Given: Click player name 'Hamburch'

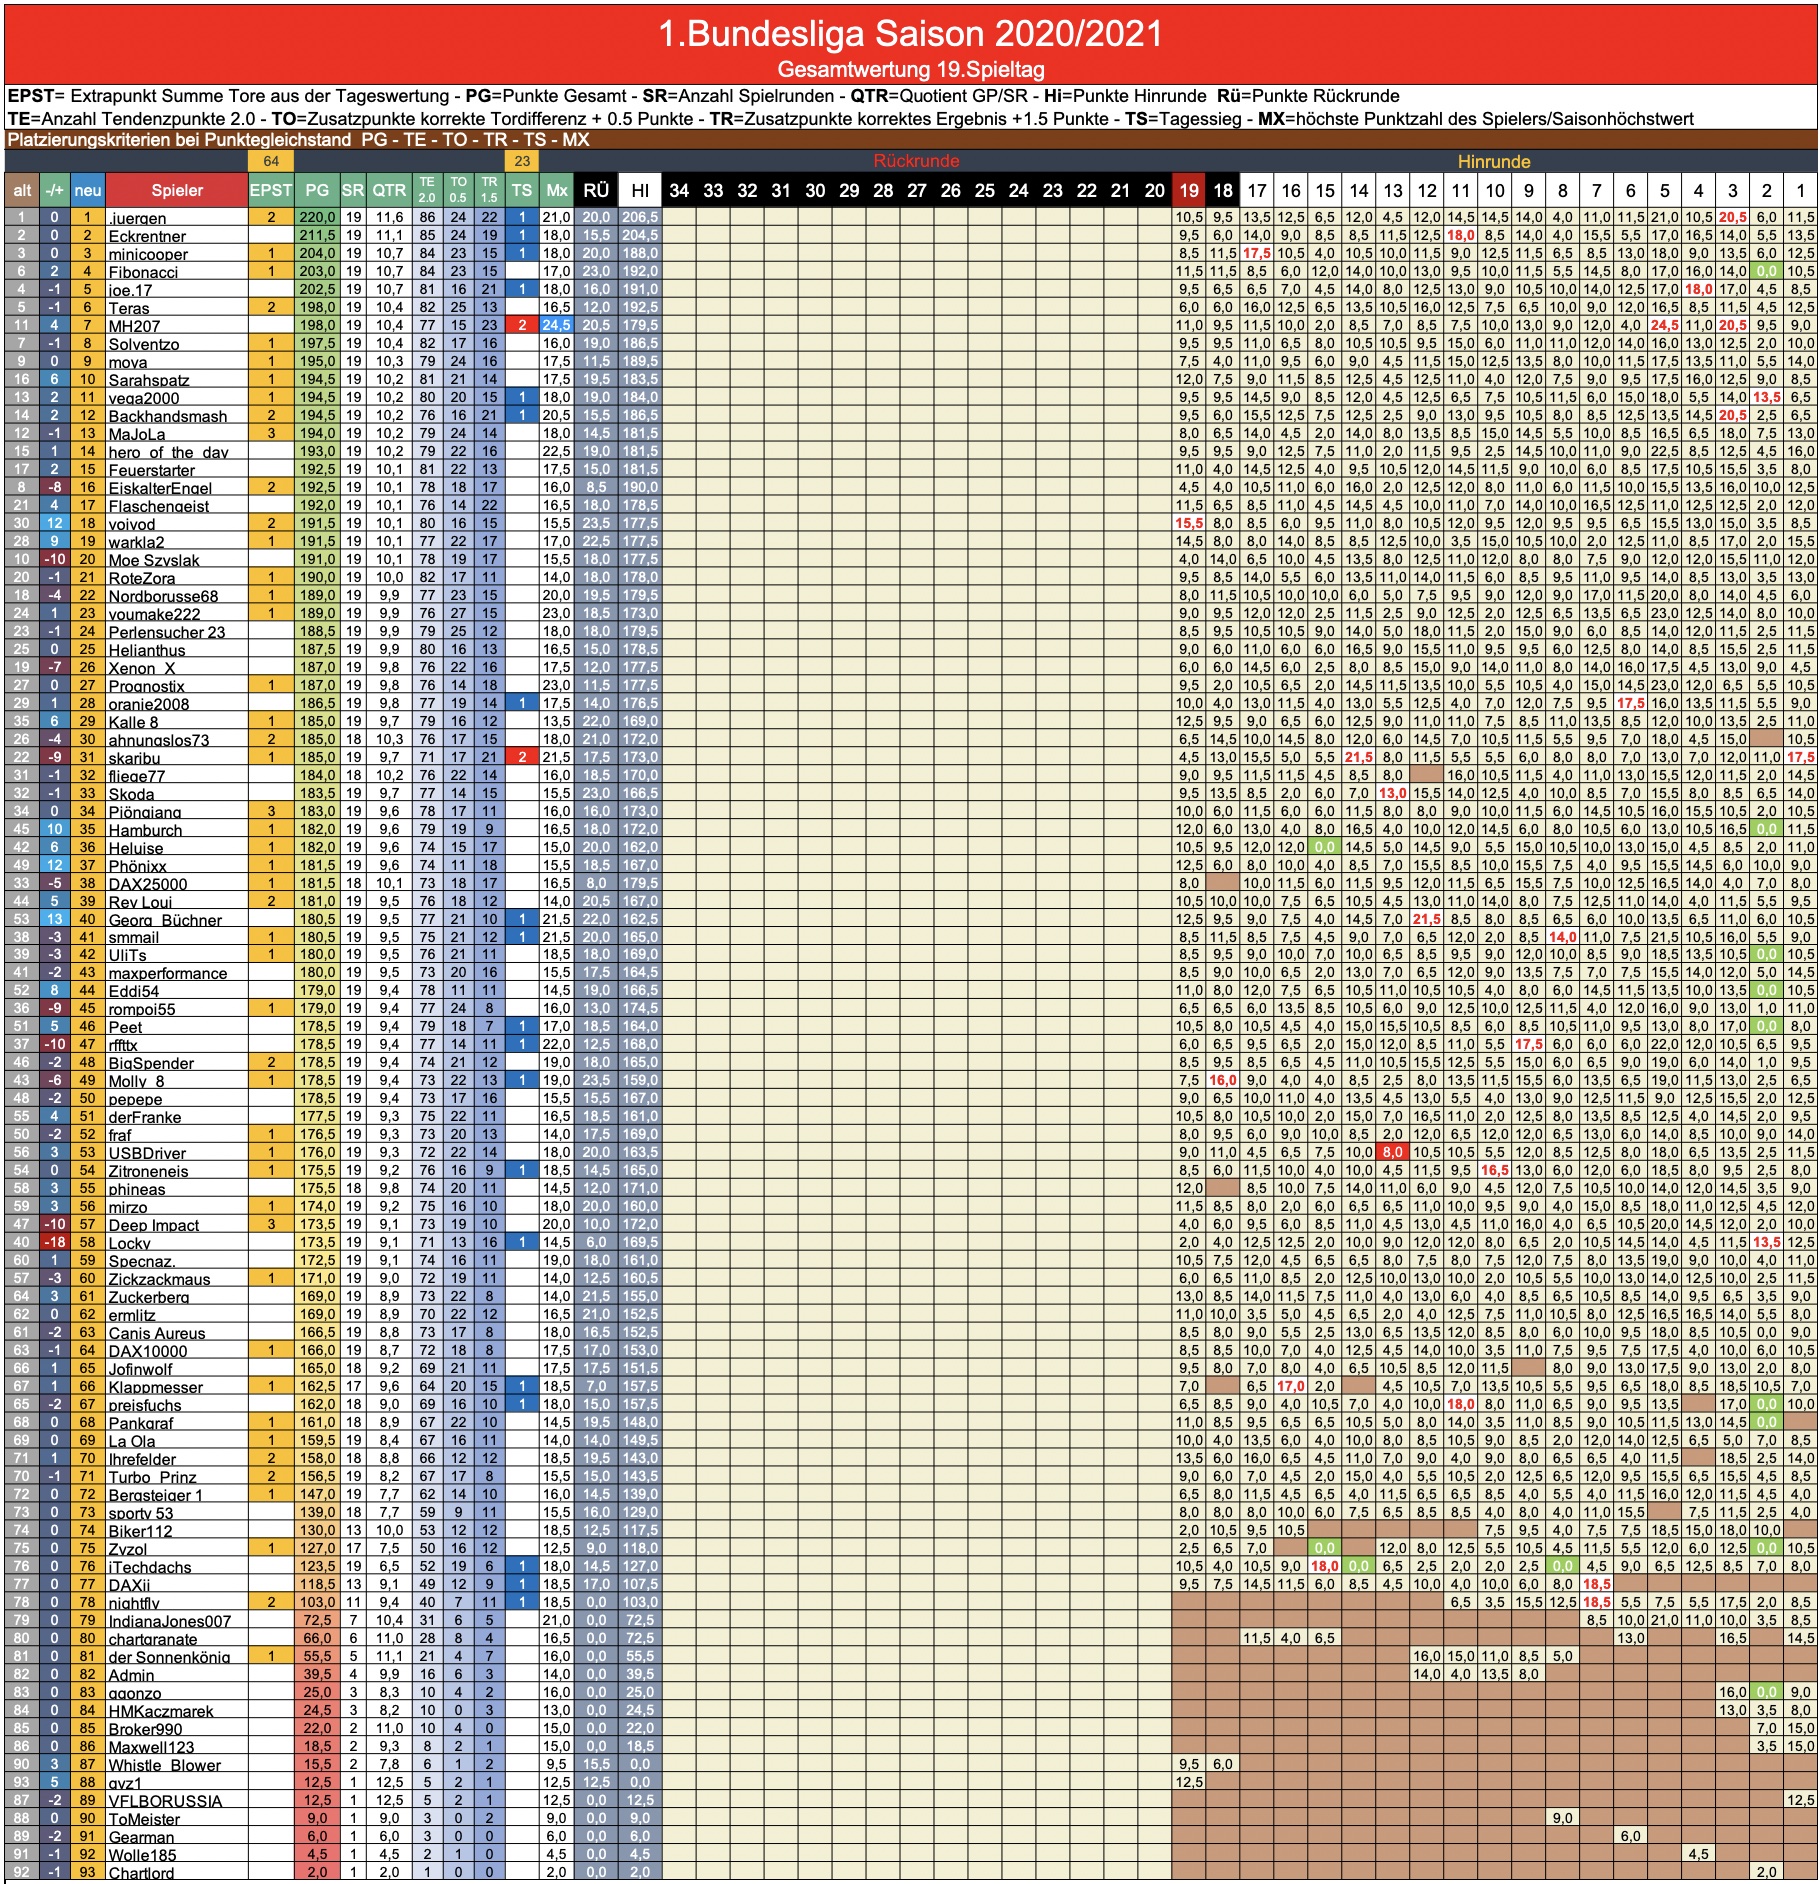Looking at the screenshot, I should pos(145,830).
